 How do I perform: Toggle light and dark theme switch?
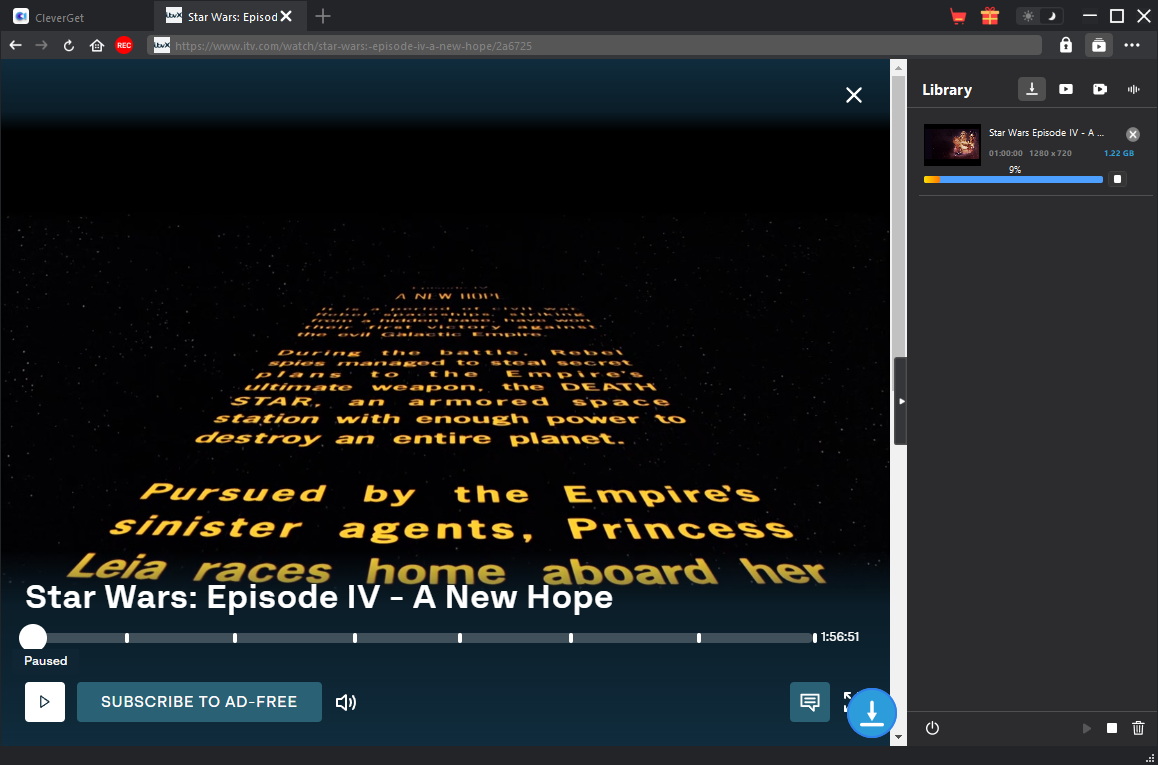[1041, 16]
